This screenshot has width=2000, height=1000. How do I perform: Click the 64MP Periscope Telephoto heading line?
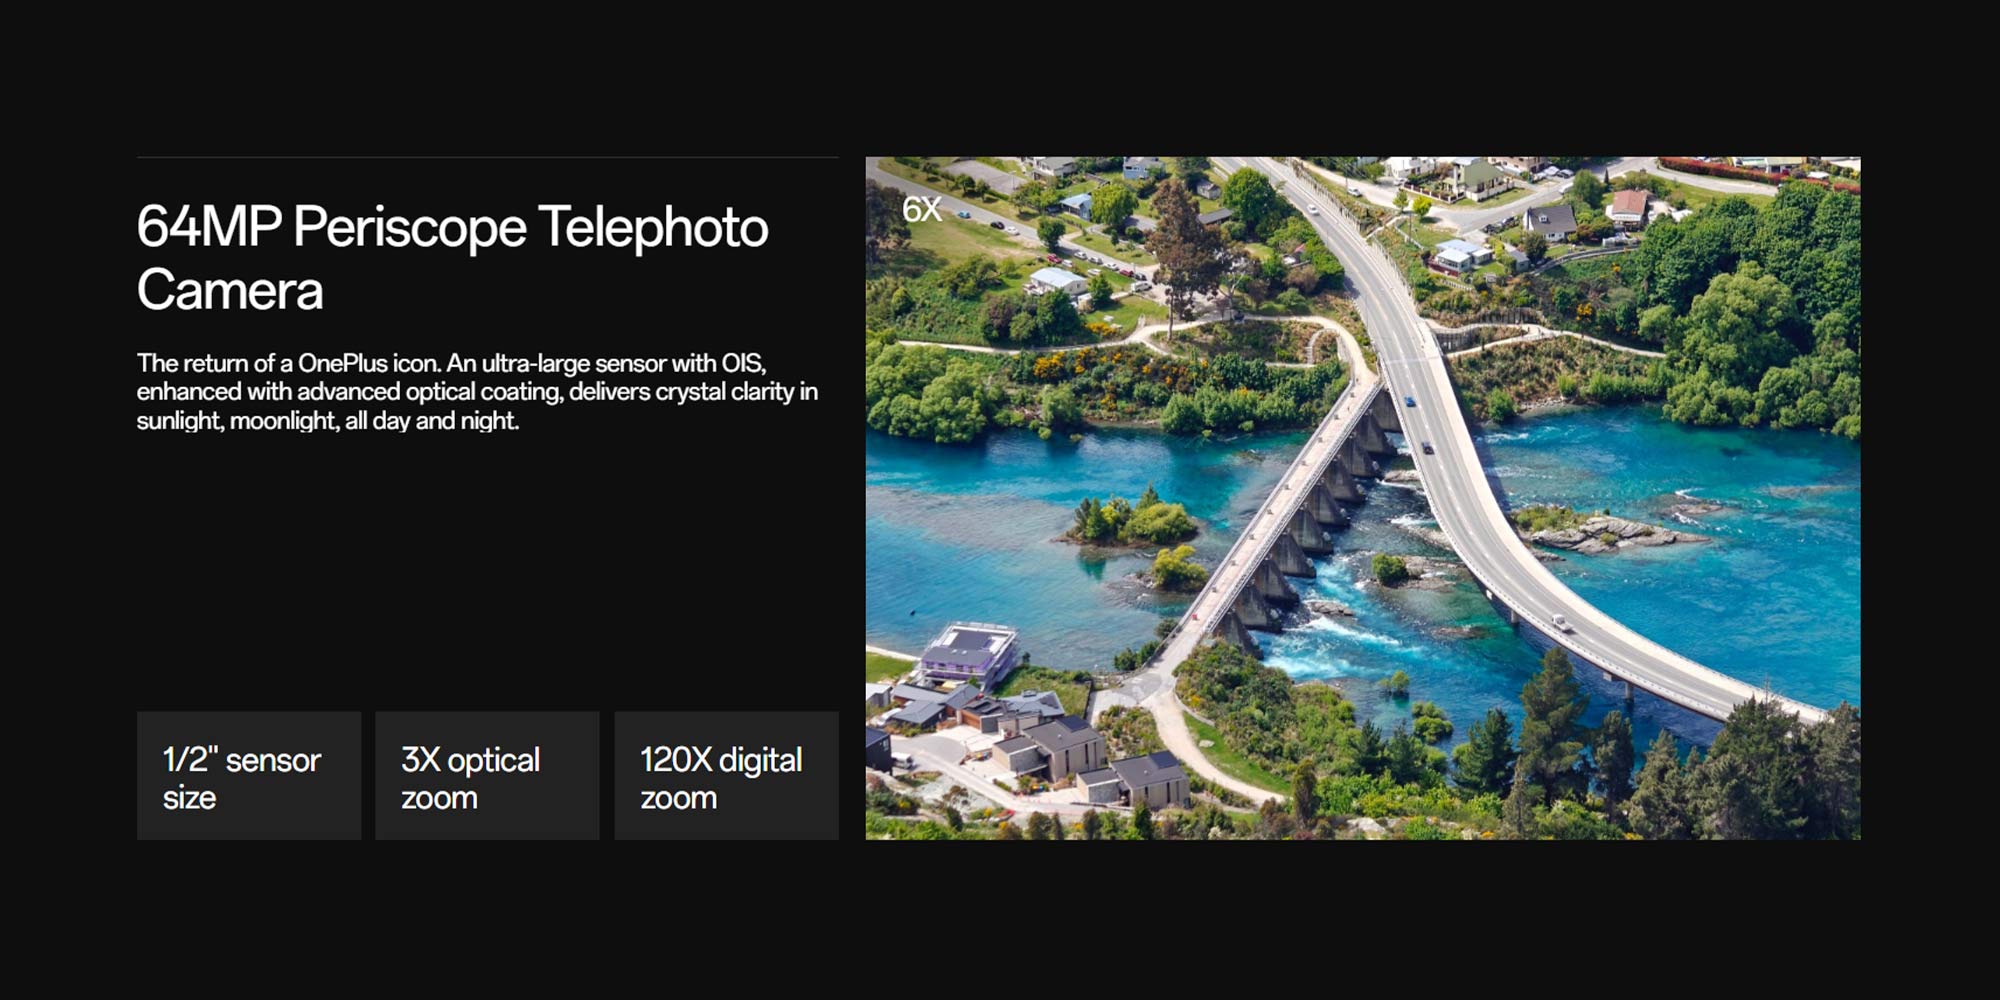pos(452,227)
